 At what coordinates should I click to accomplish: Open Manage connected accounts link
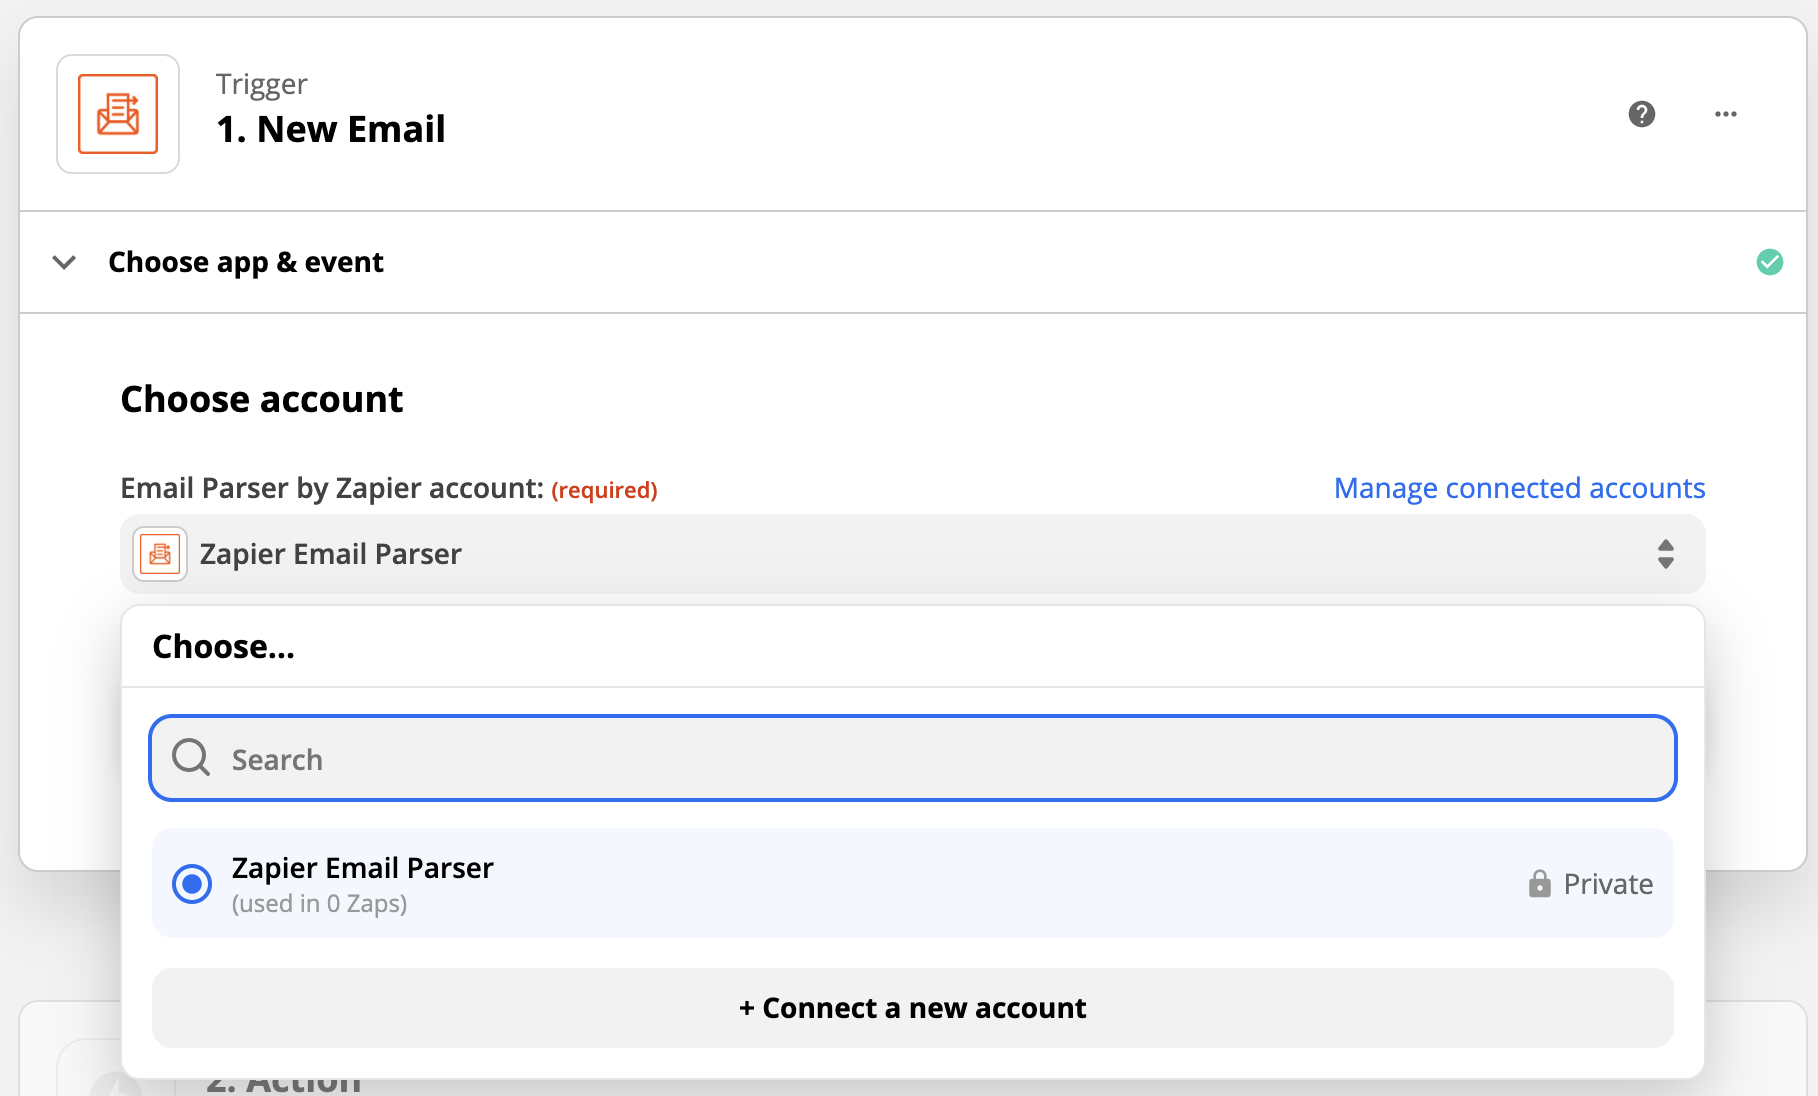point(1520,488)
